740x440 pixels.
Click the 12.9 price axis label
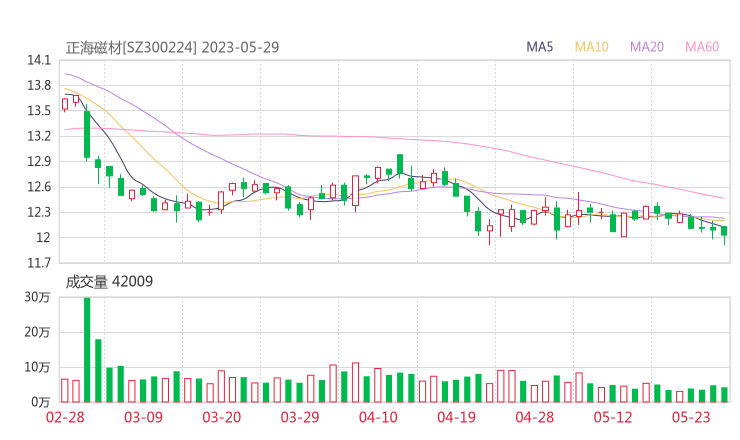tap(39, 161)
